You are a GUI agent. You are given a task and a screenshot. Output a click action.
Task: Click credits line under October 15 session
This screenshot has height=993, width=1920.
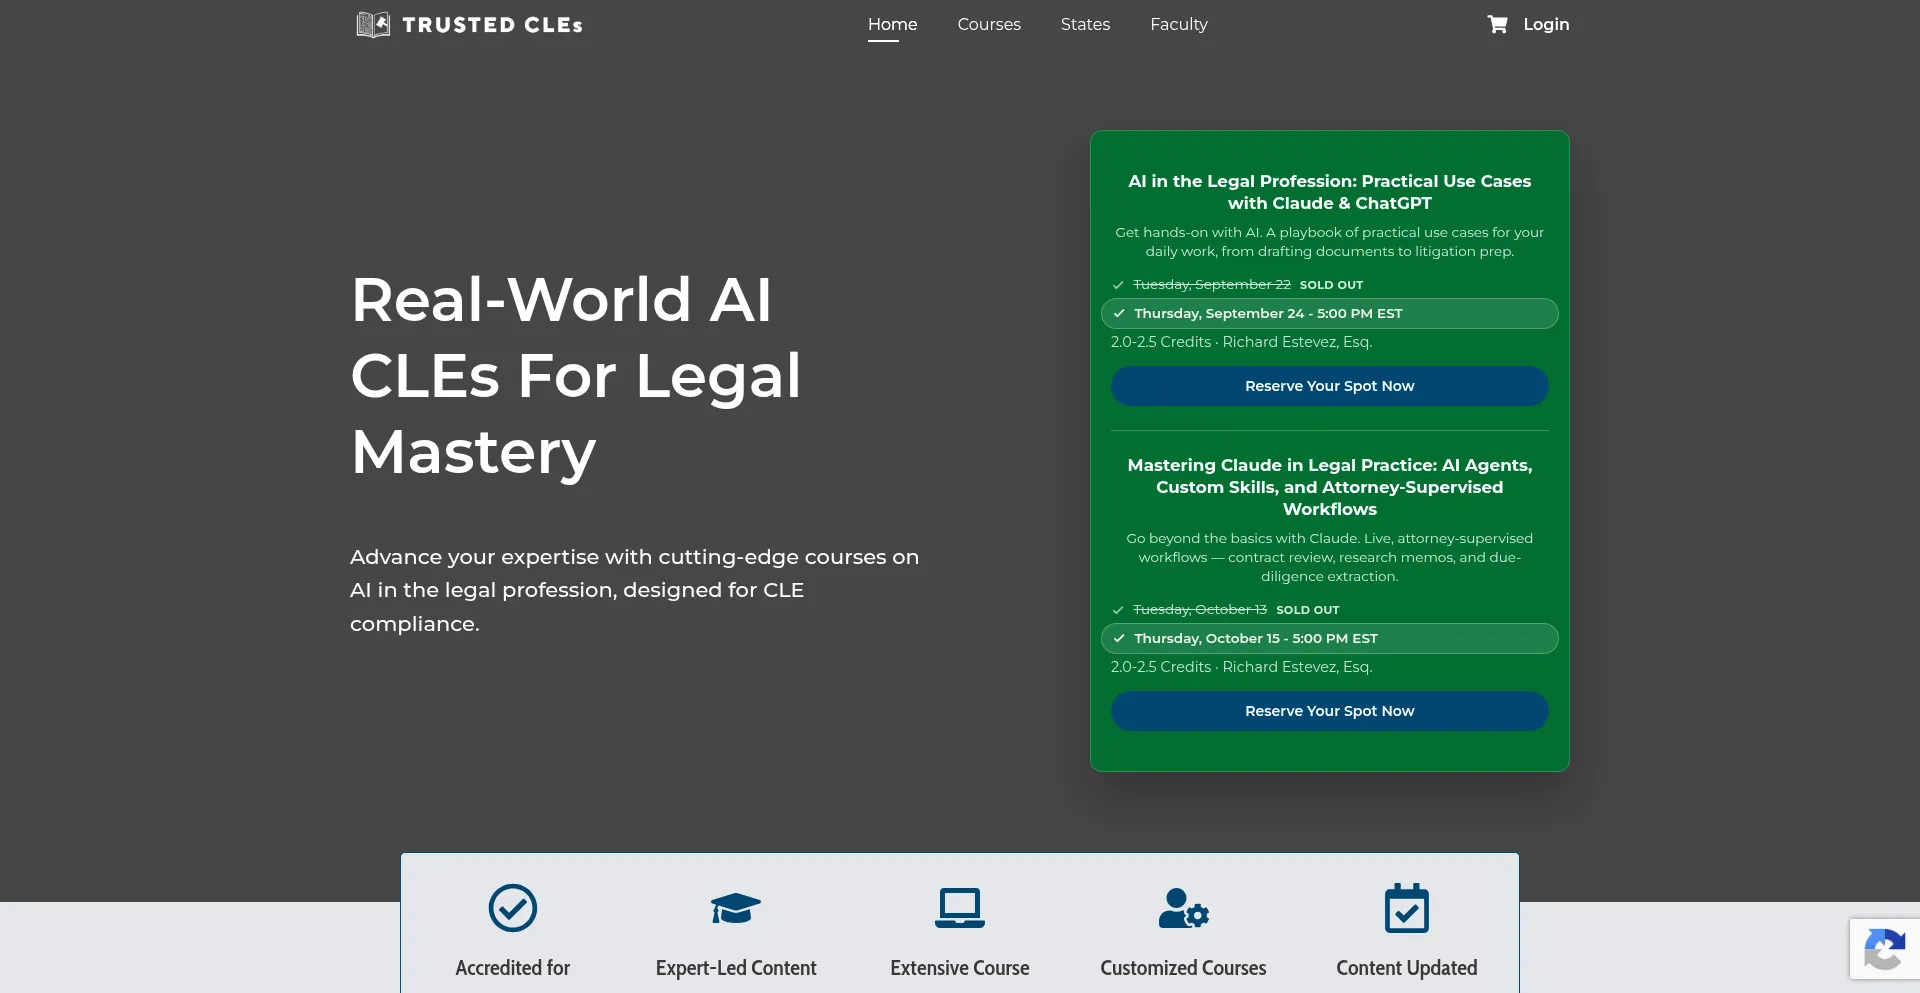click(1242, 667)
